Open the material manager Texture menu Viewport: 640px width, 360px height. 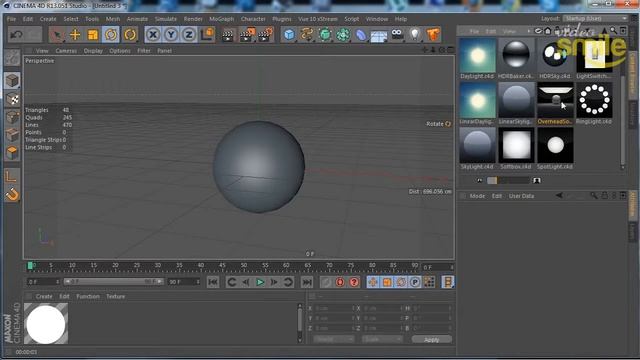(116, 296)
